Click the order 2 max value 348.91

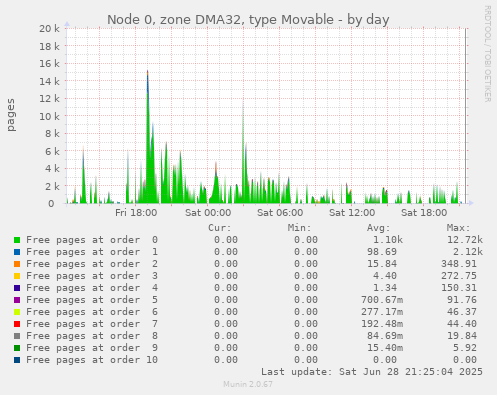click(x=459, y=264)
